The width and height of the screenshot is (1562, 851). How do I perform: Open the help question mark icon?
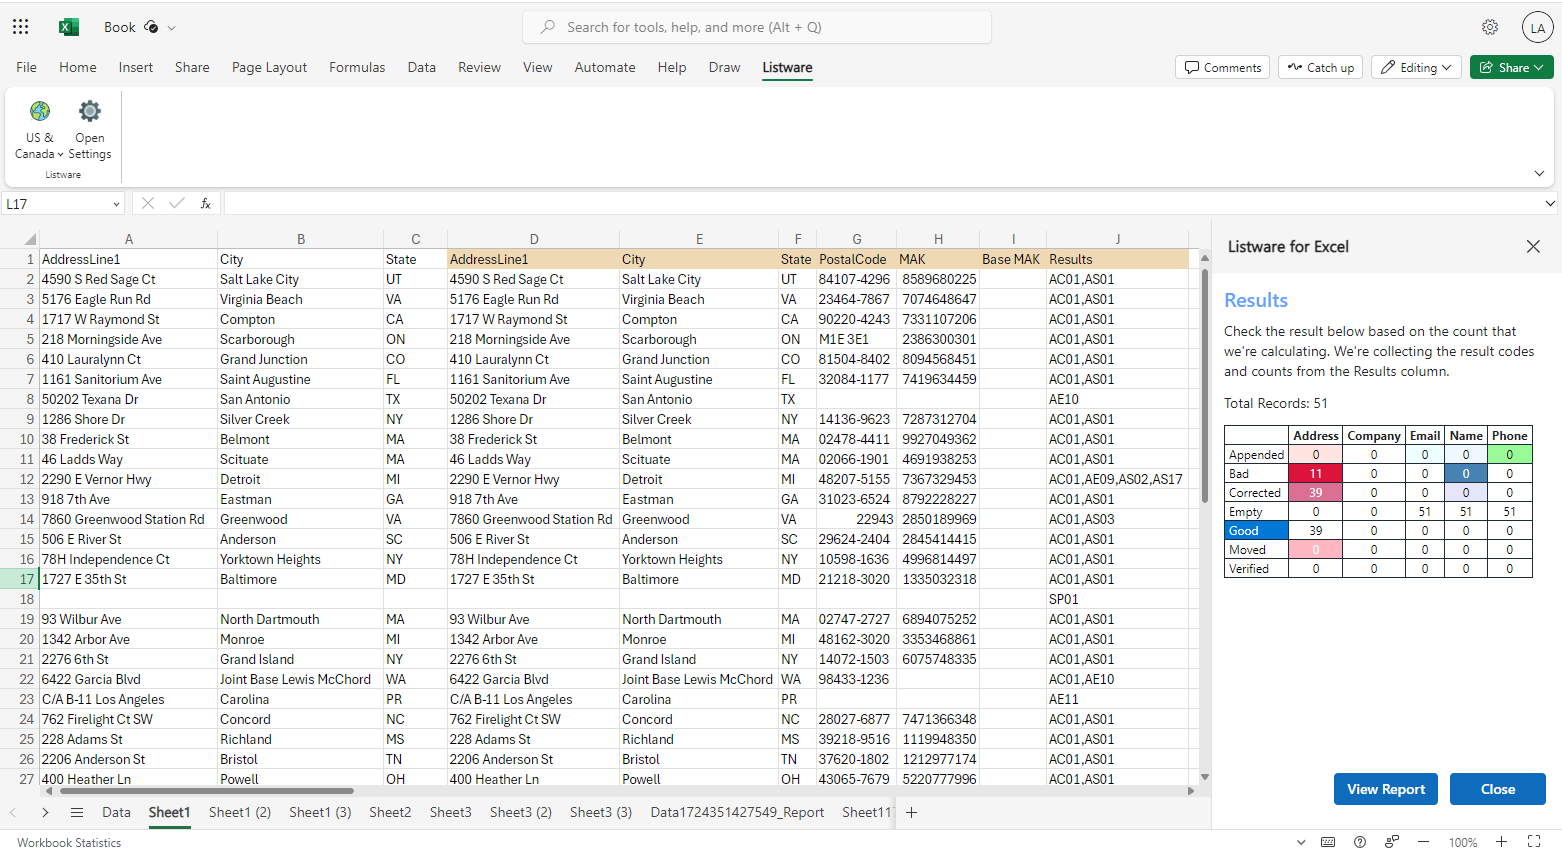click(x=1360, y=842)
